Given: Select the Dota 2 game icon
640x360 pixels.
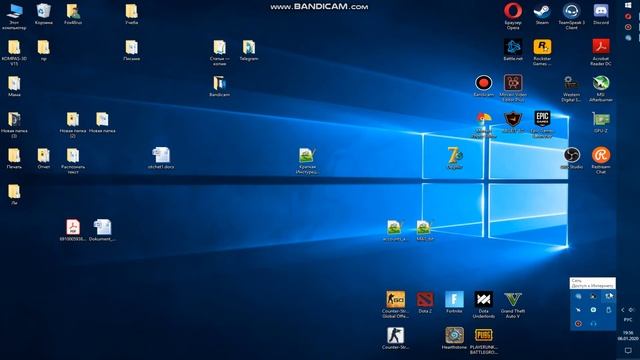Looking at the screenshot, I should [x=425, y=302].
